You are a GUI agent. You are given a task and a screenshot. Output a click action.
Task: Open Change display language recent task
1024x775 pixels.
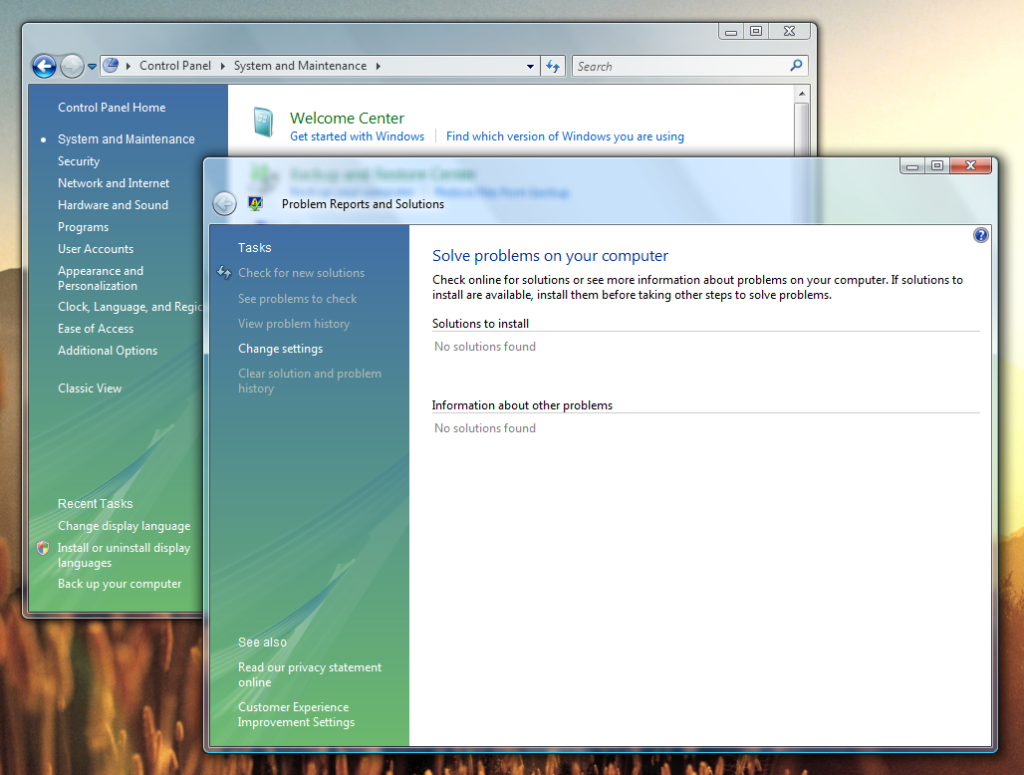[x=124, y=526]
